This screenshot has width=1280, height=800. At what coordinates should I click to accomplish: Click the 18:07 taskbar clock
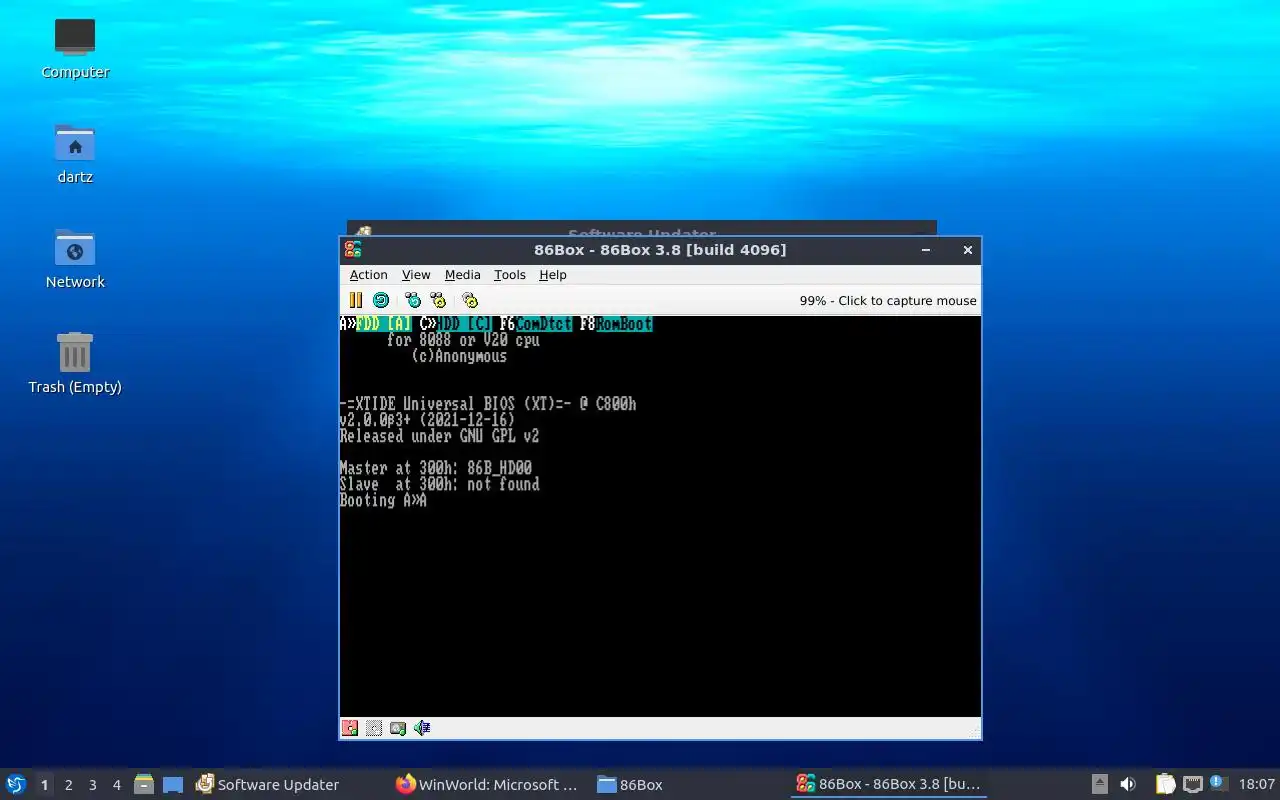pyautogui.click(x=1257, y=784)
